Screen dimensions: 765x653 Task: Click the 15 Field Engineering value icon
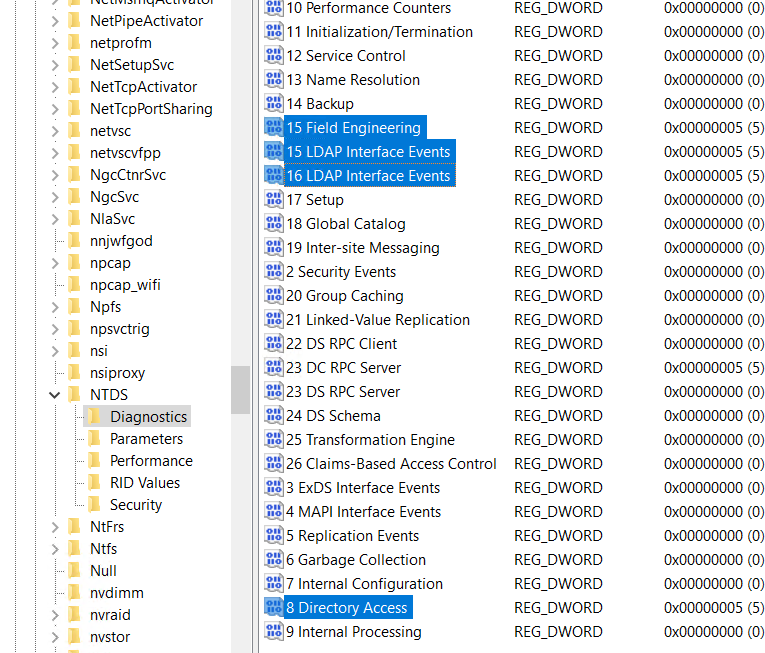tap(273, 128)
